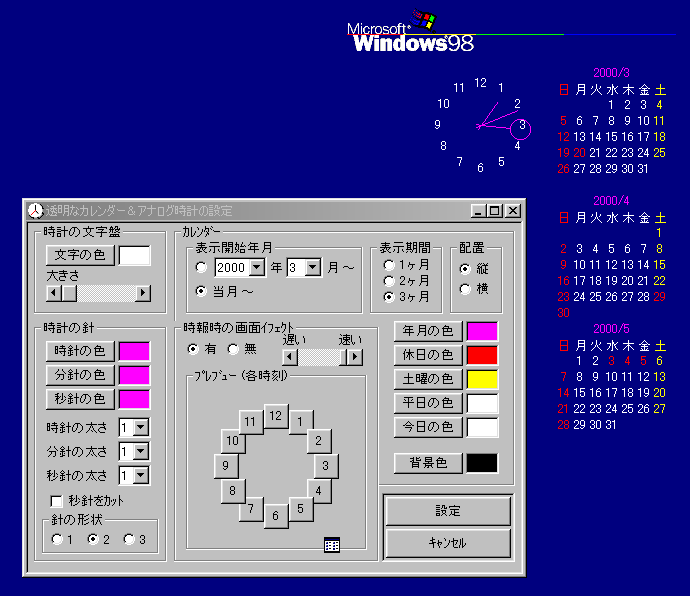Click the magenta 年月の色 swatch
Screen dimensions: 690x596
[482, 331]
